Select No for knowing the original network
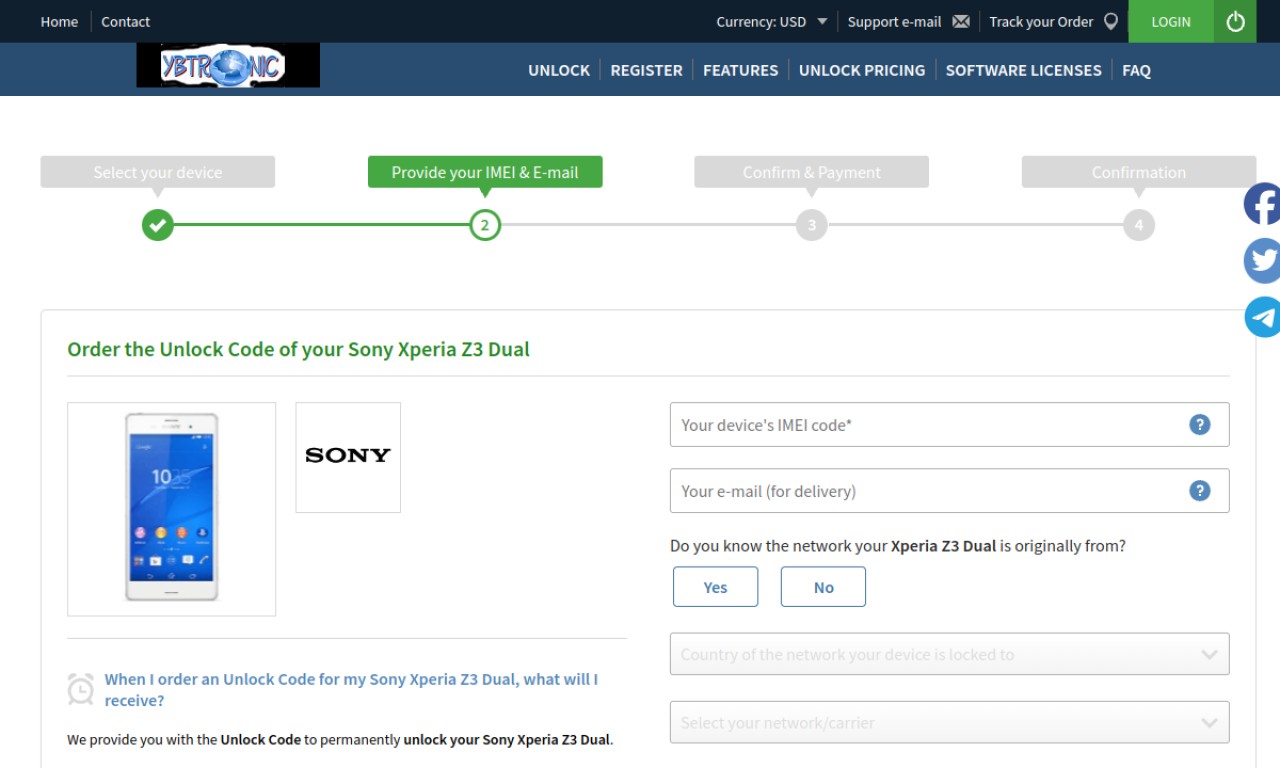This screenshot has height=768, width=1280. pos(823,587)
